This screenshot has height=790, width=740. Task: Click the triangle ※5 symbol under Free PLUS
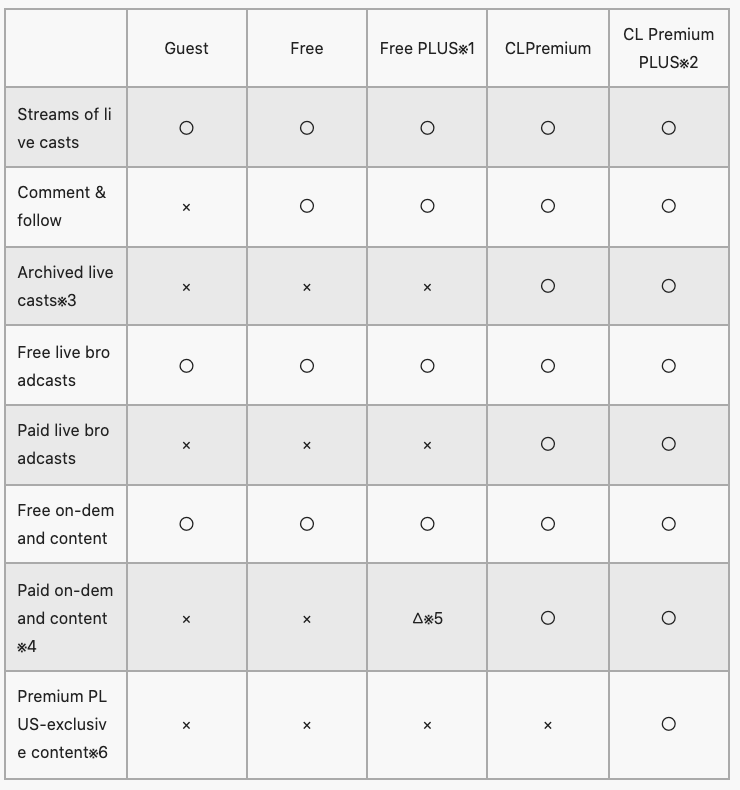coord(427,619)
